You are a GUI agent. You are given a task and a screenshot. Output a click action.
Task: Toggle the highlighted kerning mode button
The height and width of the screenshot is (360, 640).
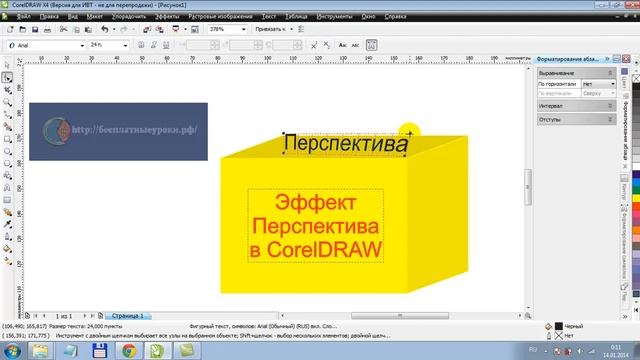tap(371, 45)
